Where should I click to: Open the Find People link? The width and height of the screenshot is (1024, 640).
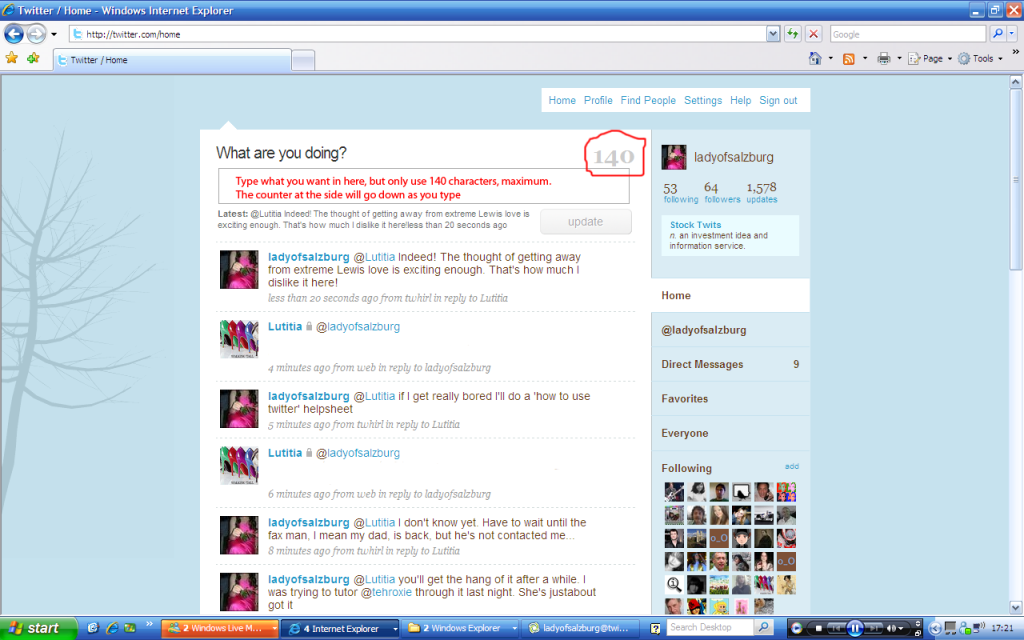(648, 101)
